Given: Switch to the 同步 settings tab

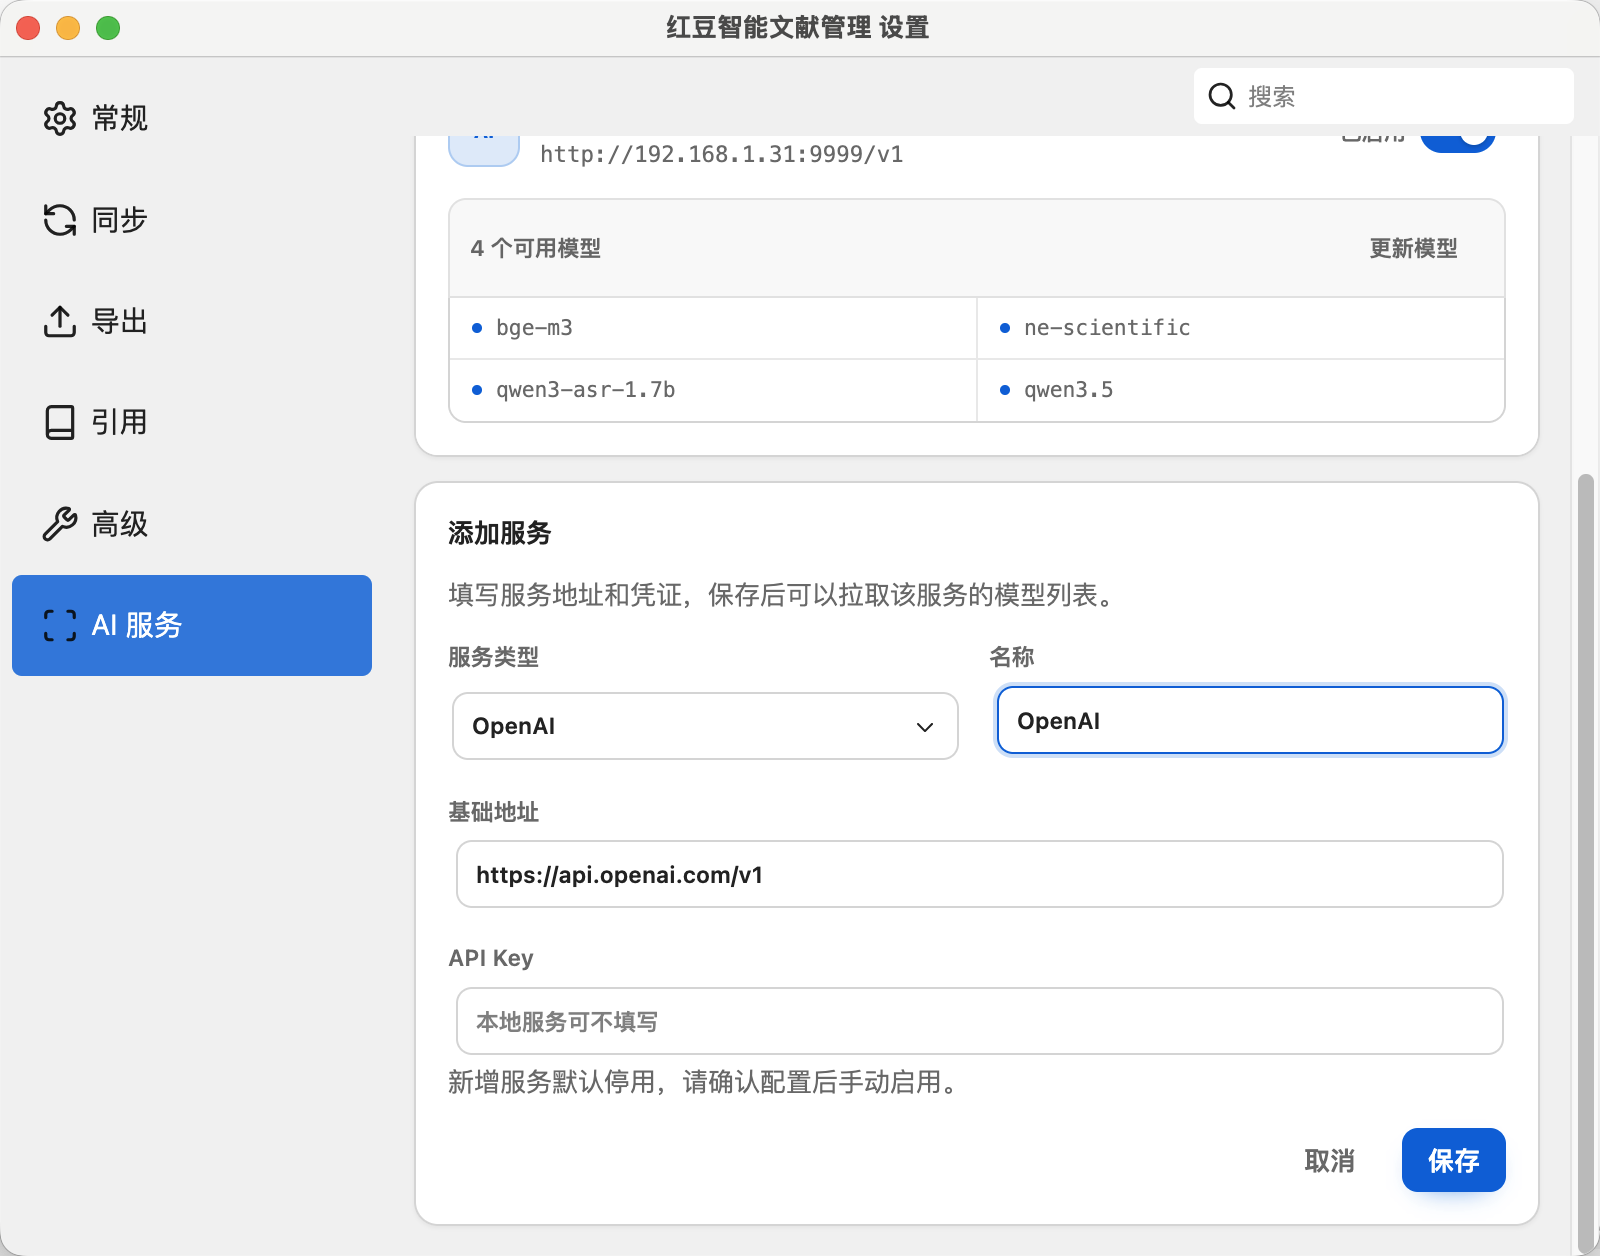Looking at the screenshot, I should (x=192, y=220).
